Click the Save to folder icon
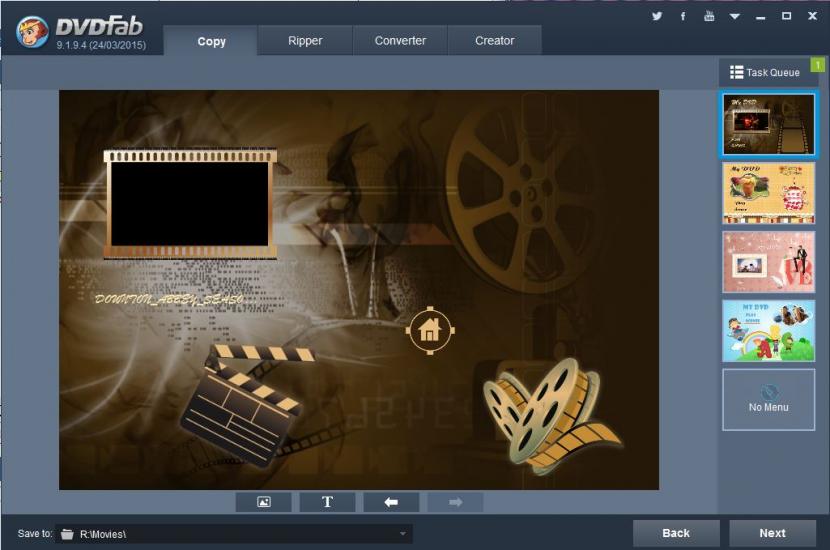The image size is (830, 550). [x=67, y=534]
